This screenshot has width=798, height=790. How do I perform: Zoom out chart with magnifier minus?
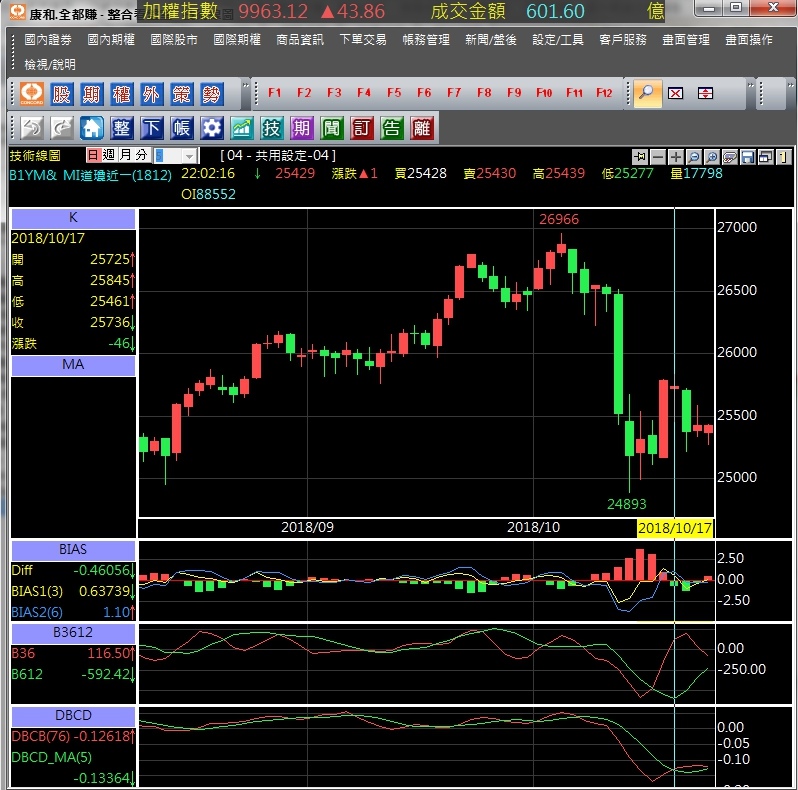694,157
